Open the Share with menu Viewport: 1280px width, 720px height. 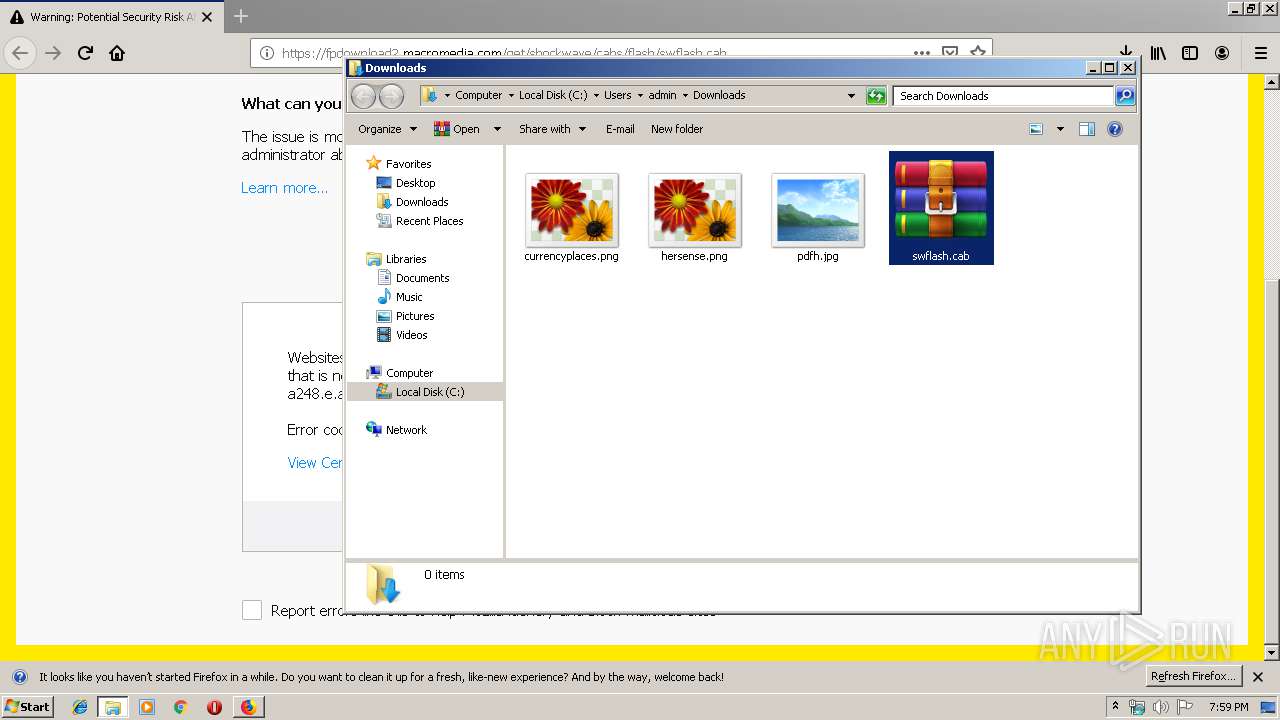point(552,129)
